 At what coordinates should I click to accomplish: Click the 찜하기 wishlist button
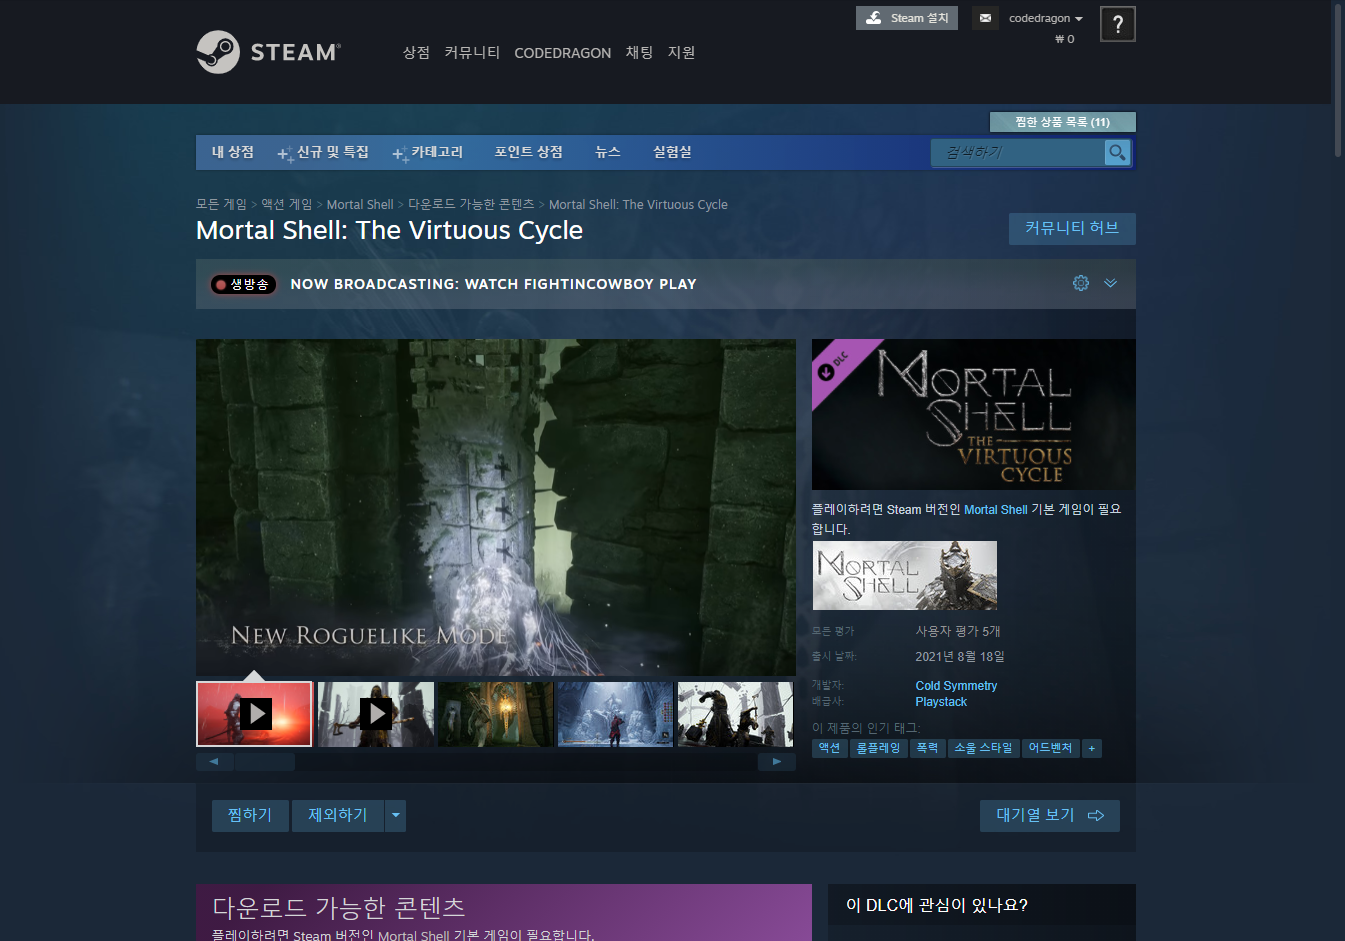(250, 816)
